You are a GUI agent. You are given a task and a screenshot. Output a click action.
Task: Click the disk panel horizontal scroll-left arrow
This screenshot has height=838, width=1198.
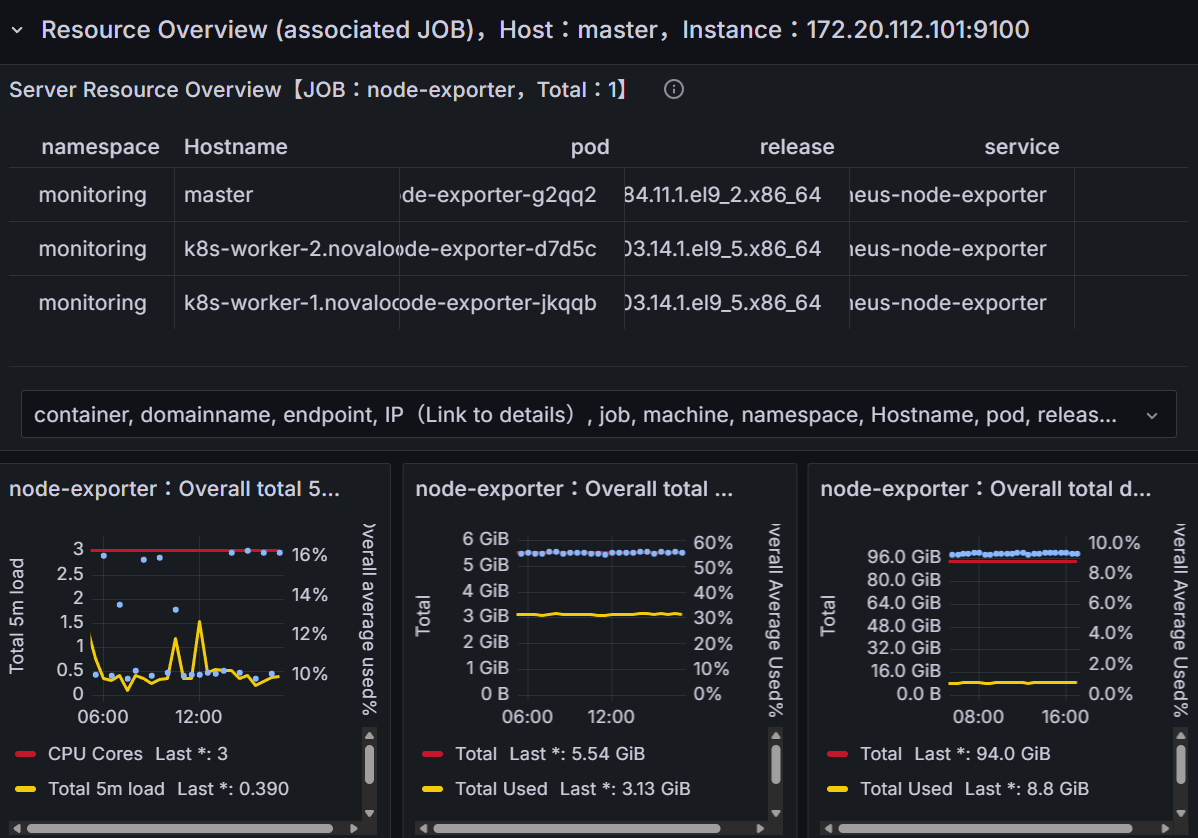(x=828, y=829)
